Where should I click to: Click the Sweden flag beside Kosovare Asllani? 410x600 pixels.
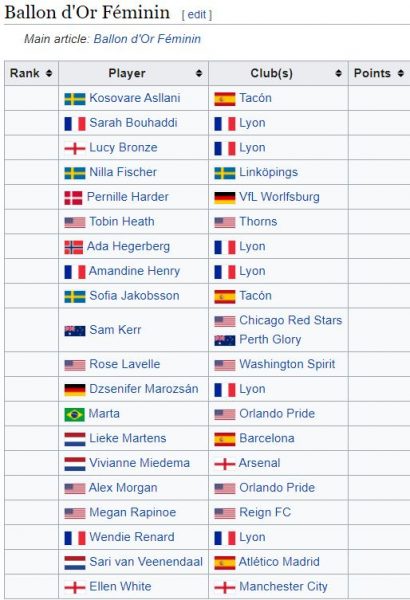tap(75, 99)
